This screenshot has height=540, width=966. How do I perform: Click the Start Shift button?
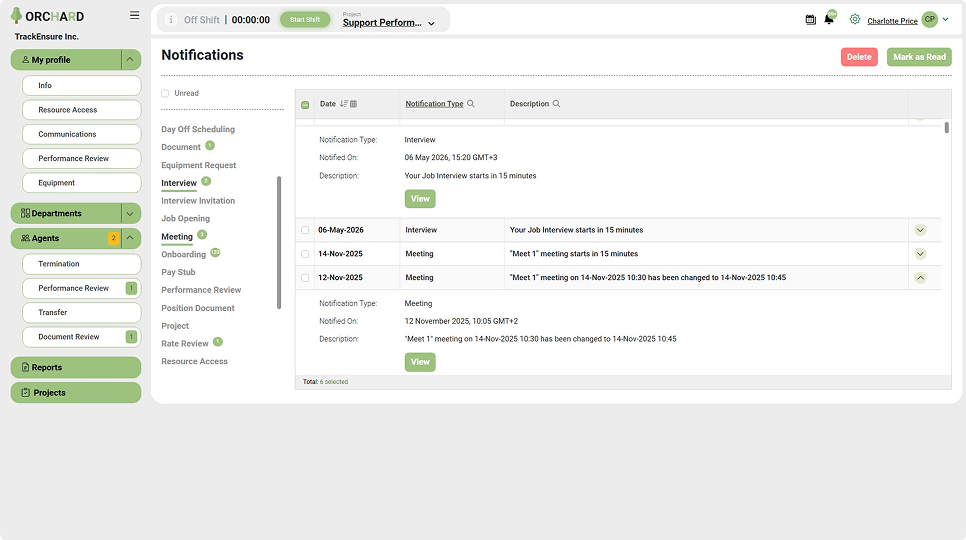(x=305, y=20)
